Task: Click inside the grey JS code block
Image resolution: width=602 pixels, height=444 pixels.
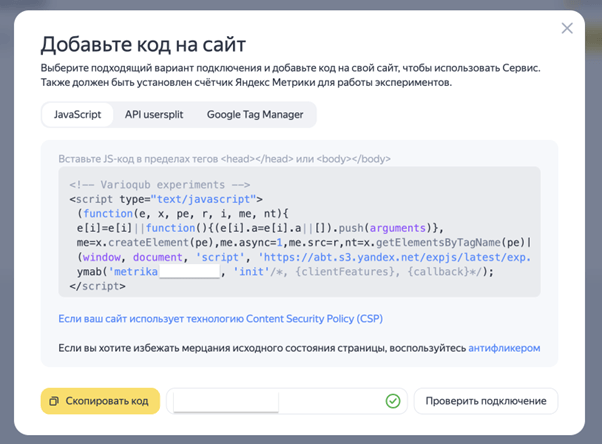Action: click(300, 232)
